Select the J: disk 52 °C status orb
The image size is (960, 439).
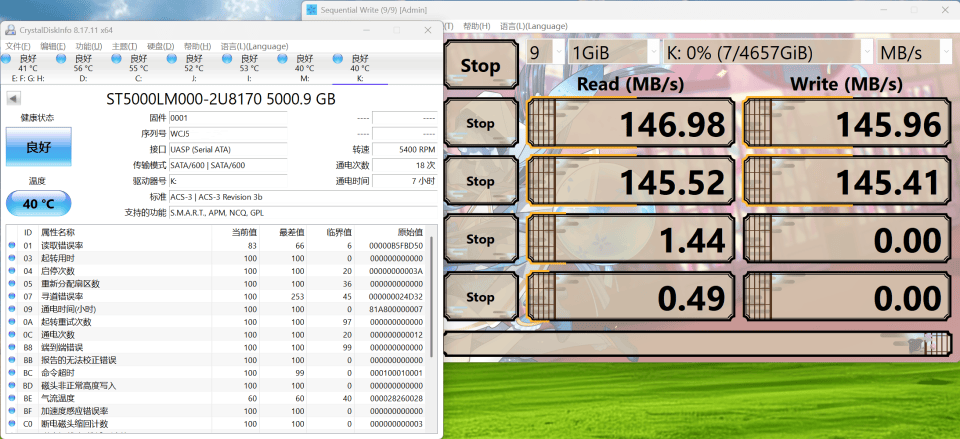pyautogui.click(x=172, y=58)
